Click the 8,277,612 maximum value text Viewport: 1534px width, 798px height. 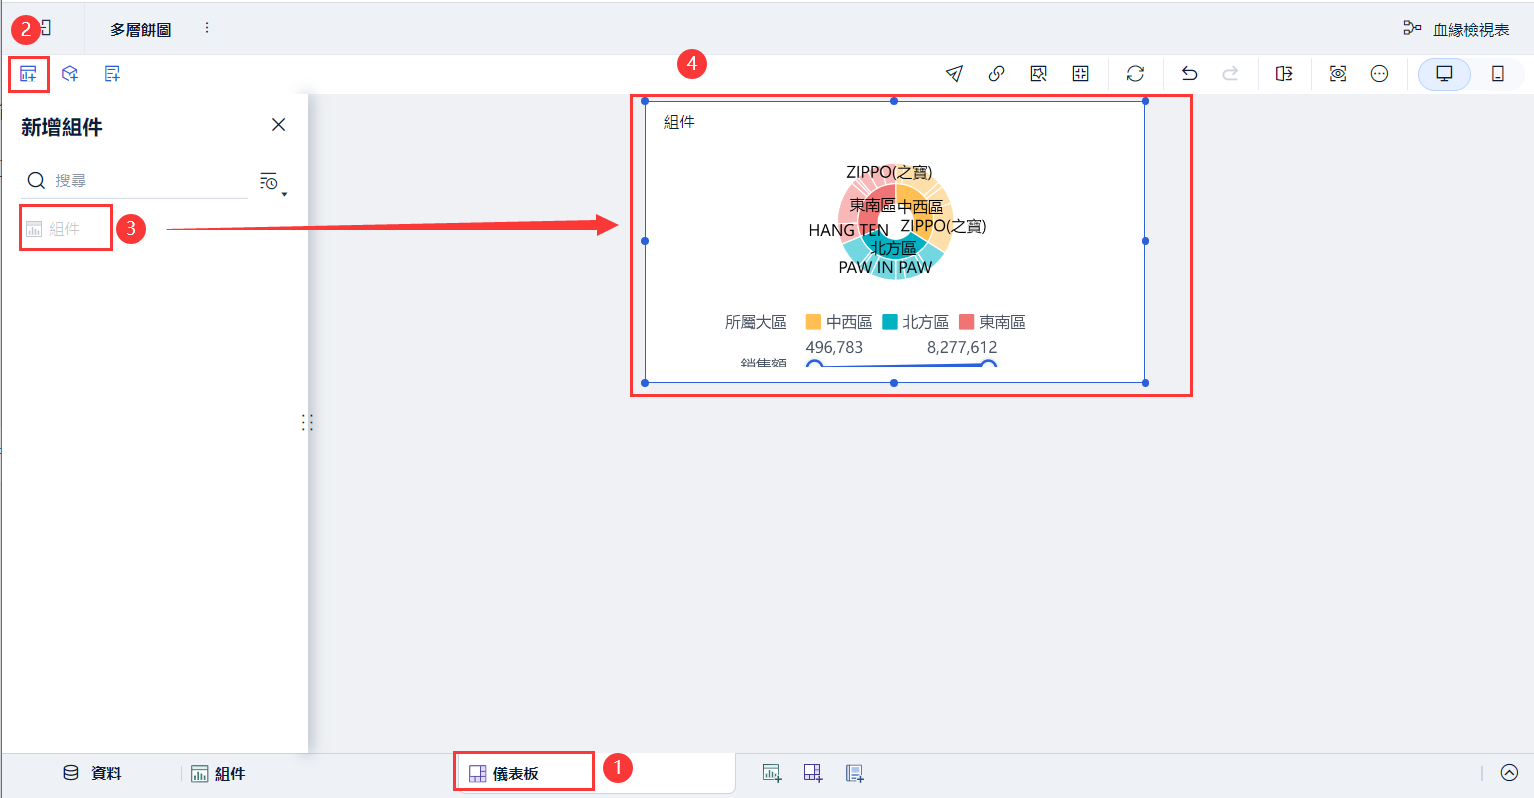tap(962, 347)
